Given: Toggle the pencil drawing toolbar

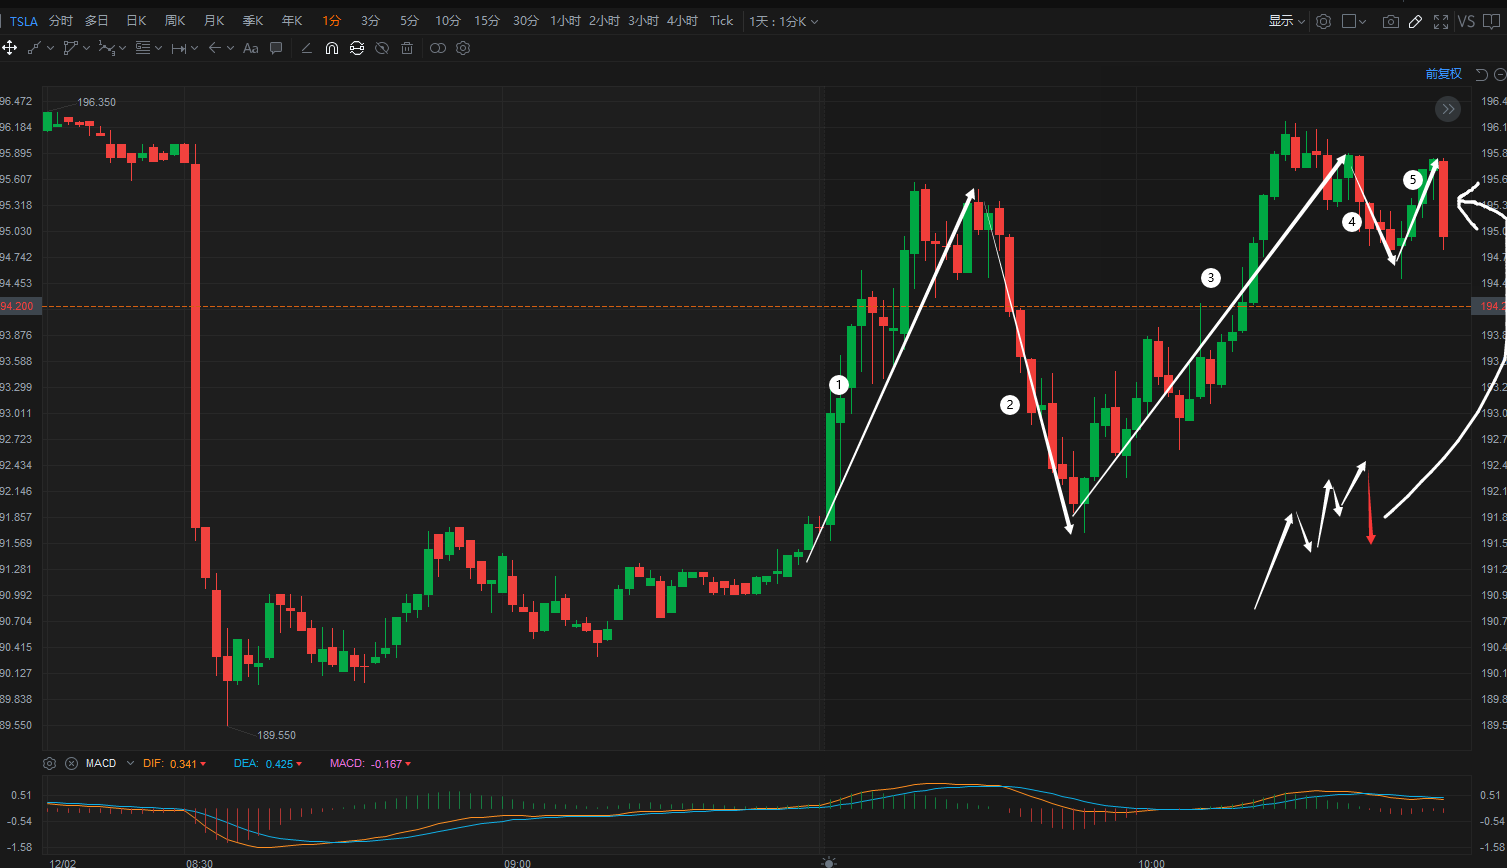Looking at the screenshot, I should (1415, 21).
